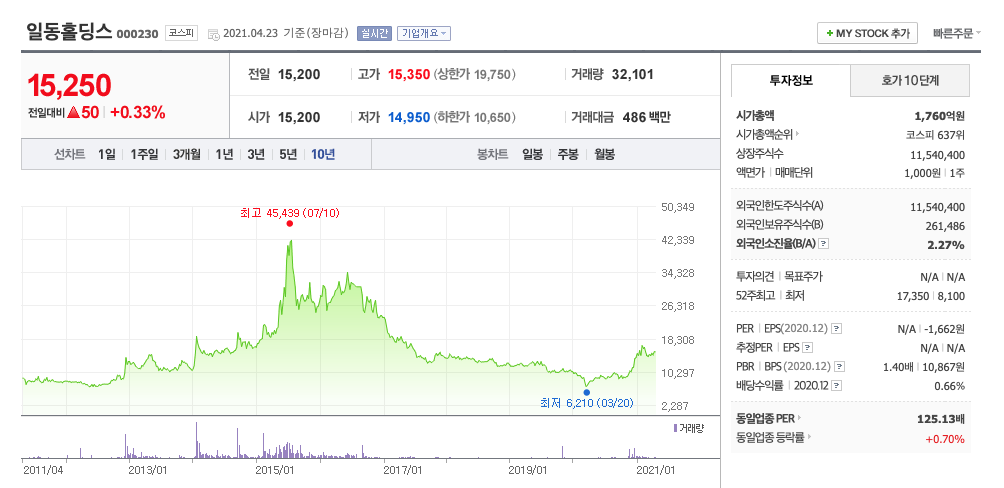This screenshot has height=488, width=1004.
Task: Expand the 기업개요 dropdown
Action: click(x=424, y=33)
